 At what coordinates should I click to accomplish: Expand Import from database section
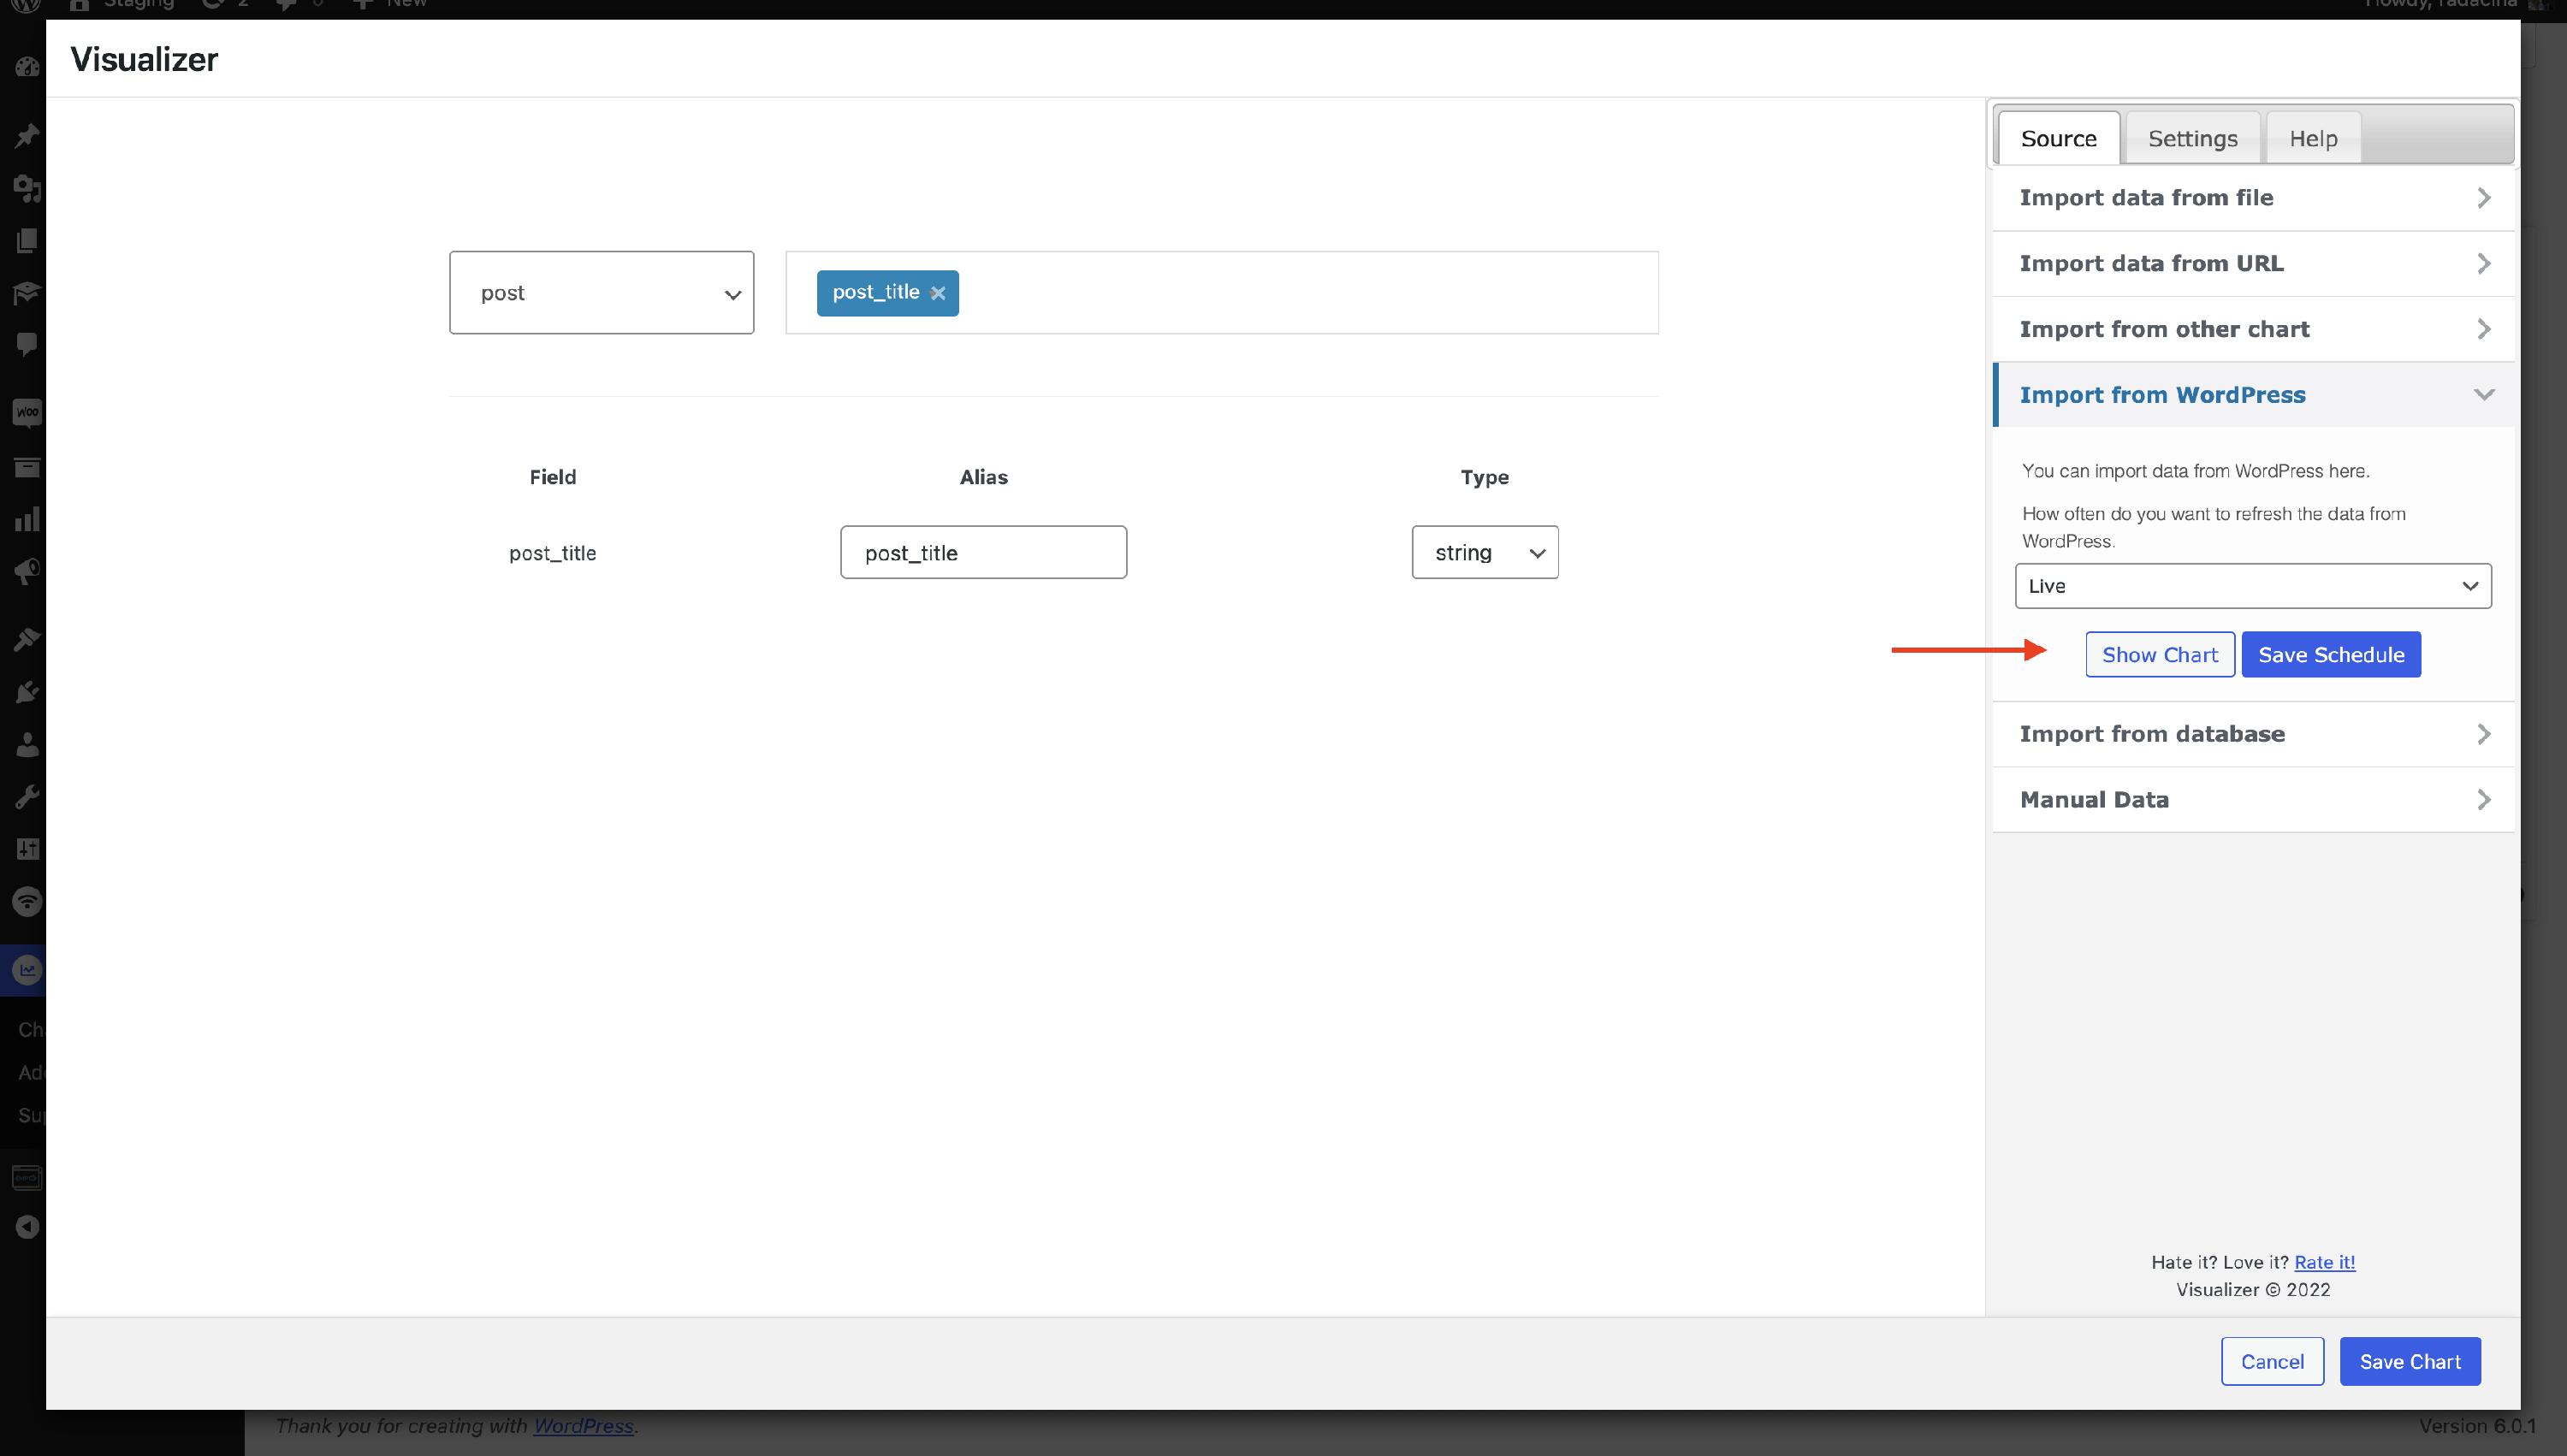[2252, 734]
